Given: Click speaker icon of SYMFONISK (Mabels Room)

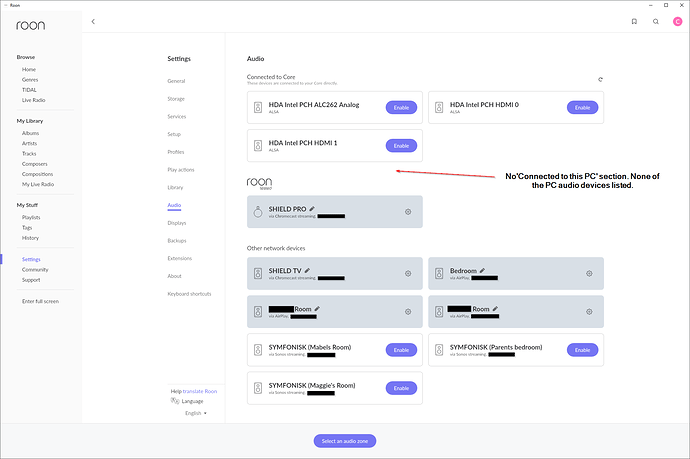Looking at the screenshot, I should [258, 350].
